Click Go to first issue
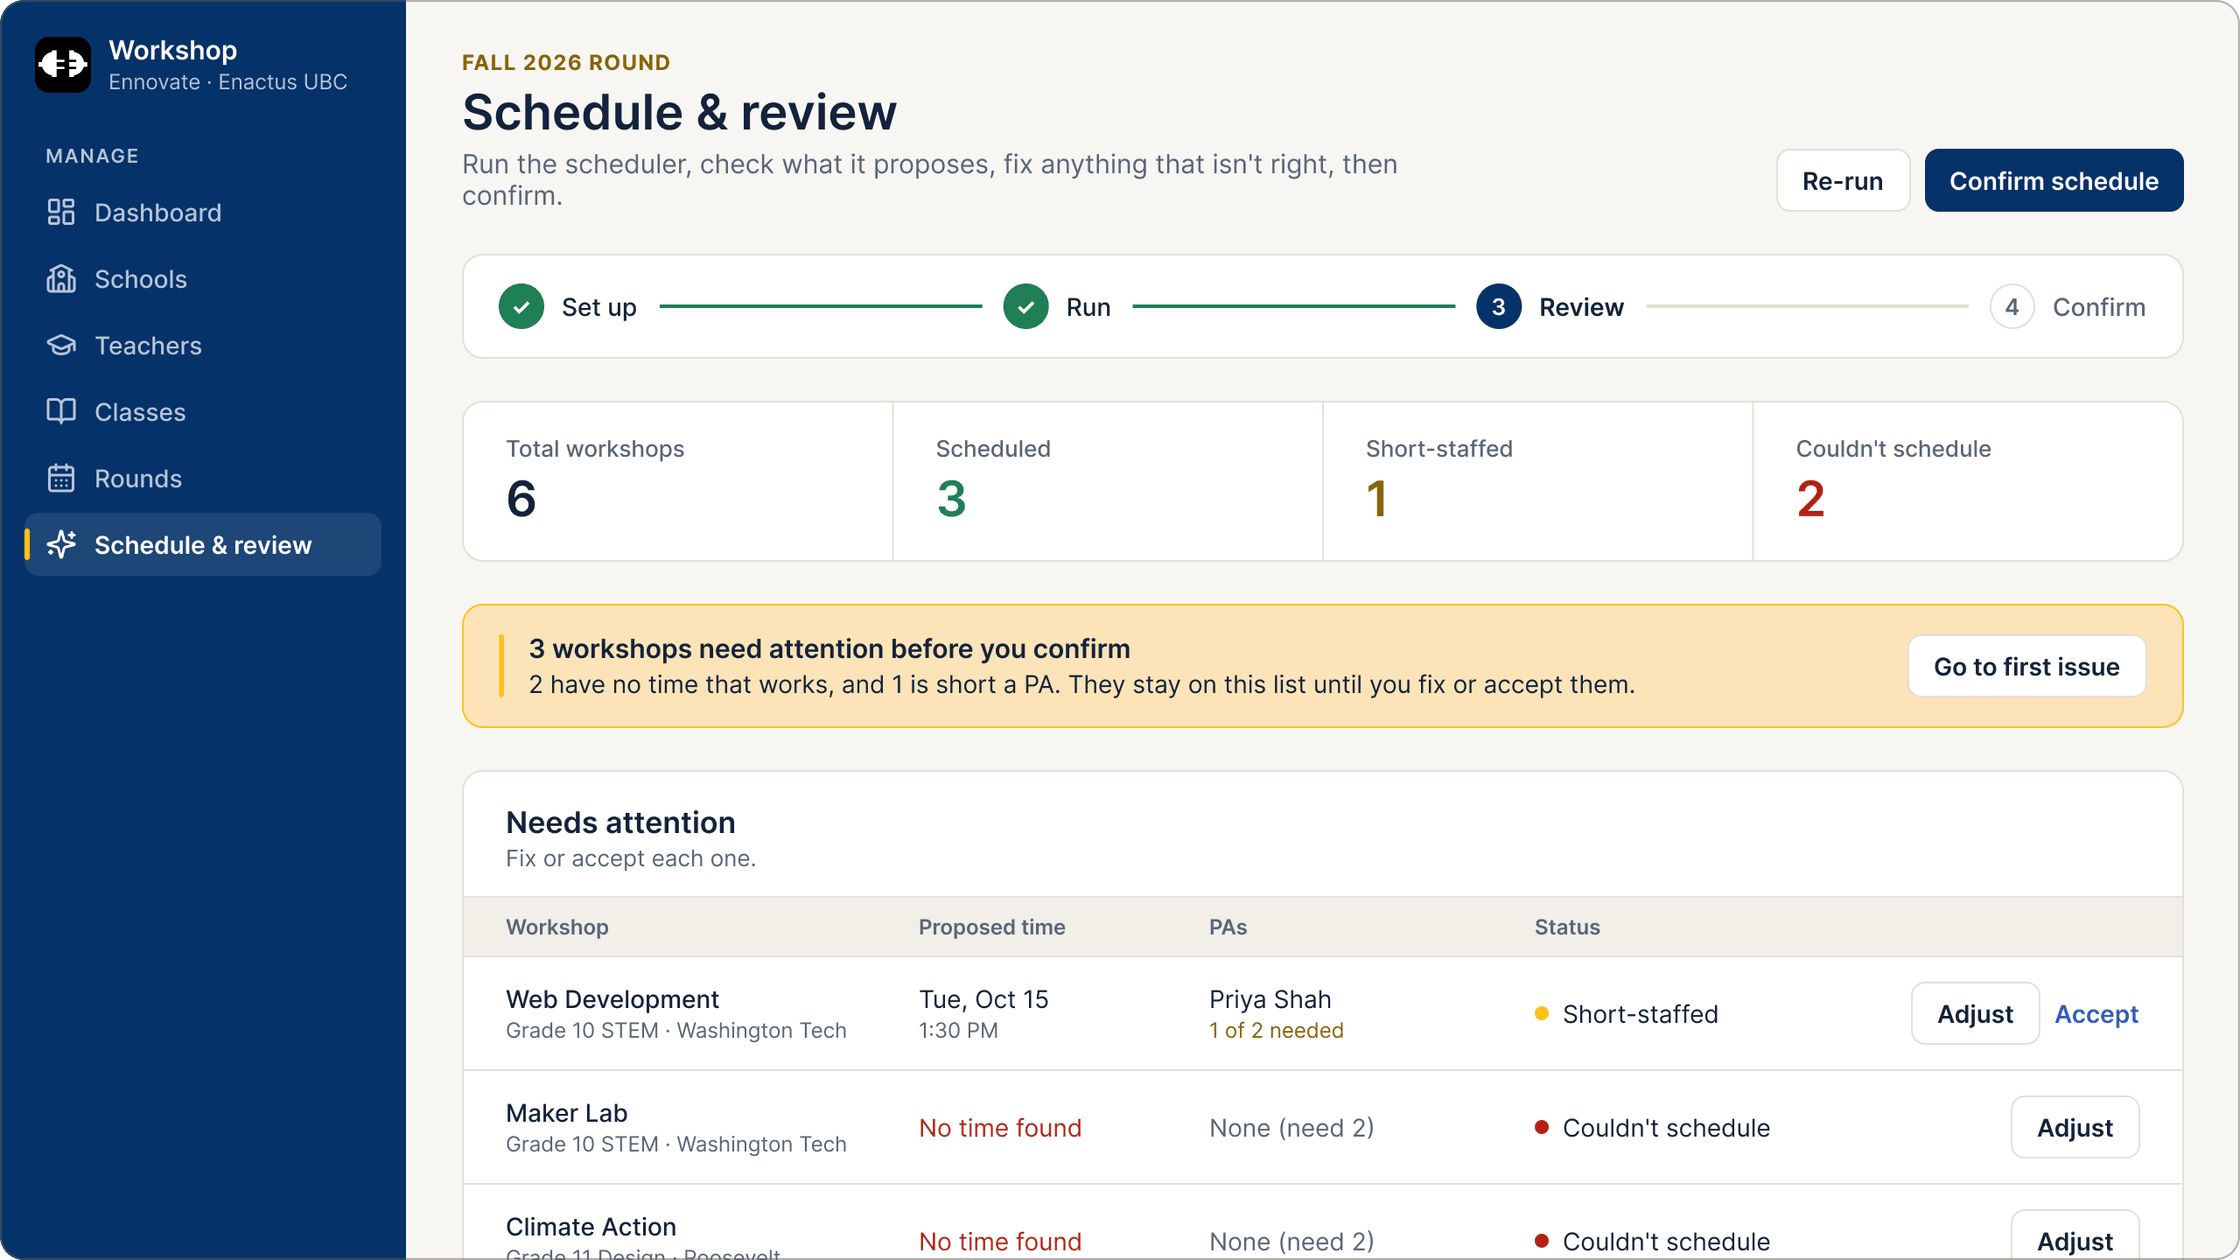 point(2026,666)
